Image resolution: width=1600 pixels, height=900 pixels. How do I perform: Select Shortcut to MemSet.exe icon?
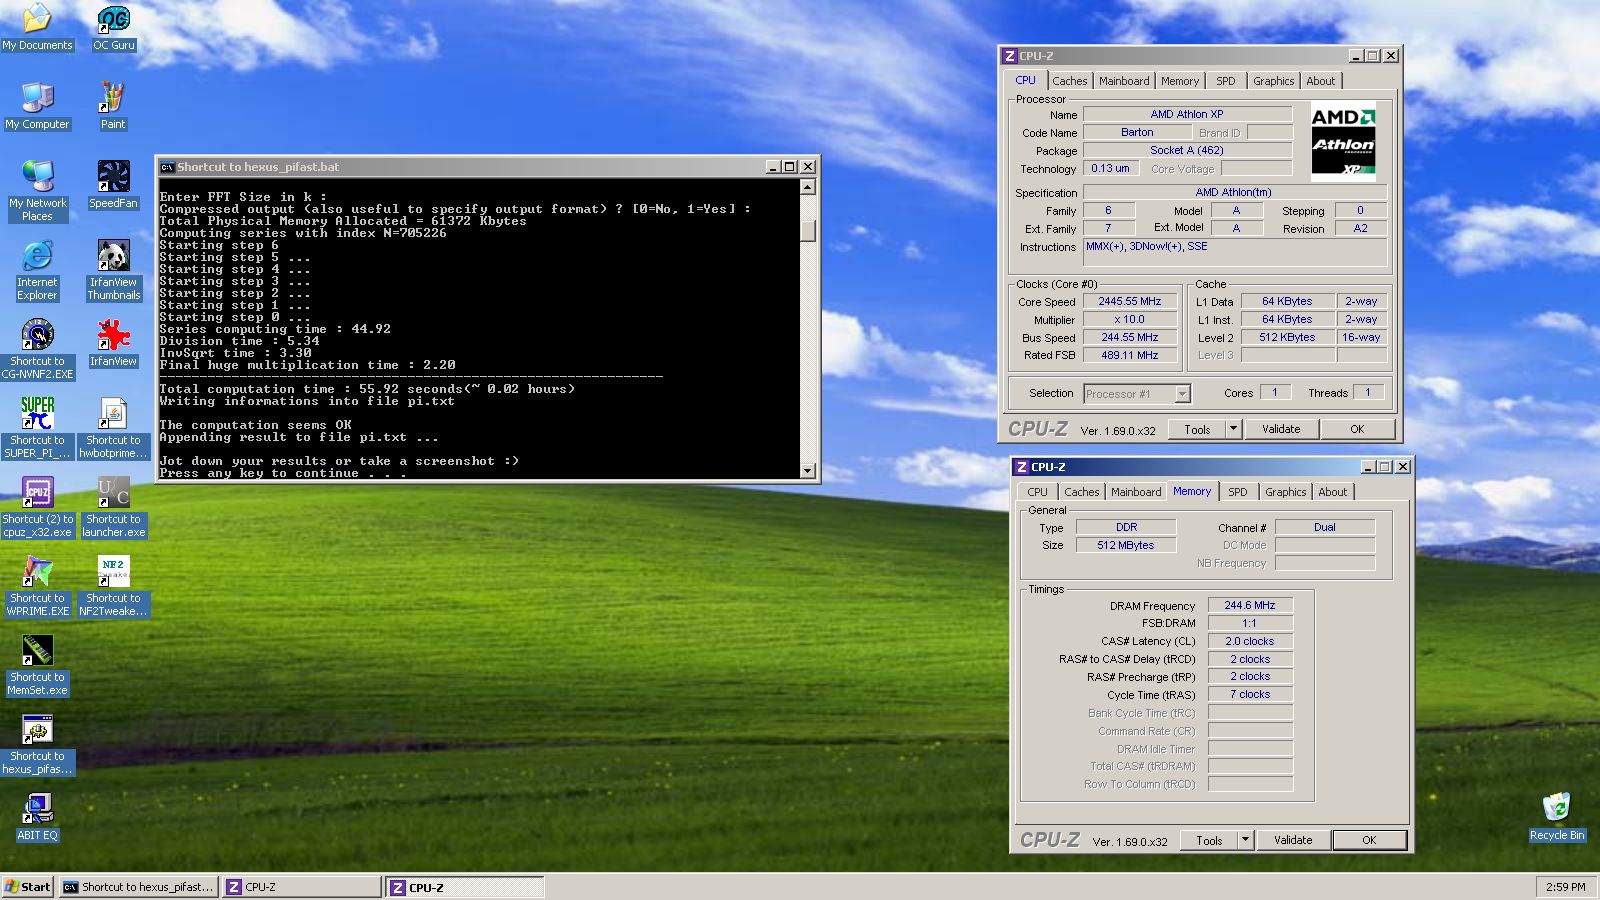(37, 665)
